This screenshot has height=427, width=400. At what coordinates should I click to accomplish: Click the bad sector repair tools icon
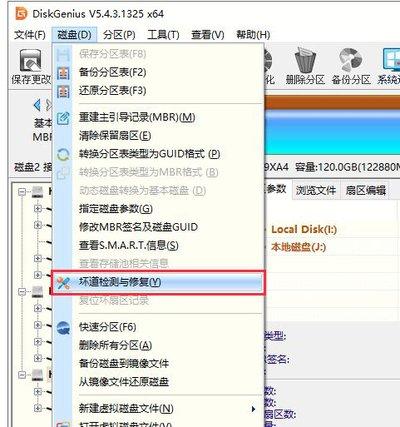(63, 282)
